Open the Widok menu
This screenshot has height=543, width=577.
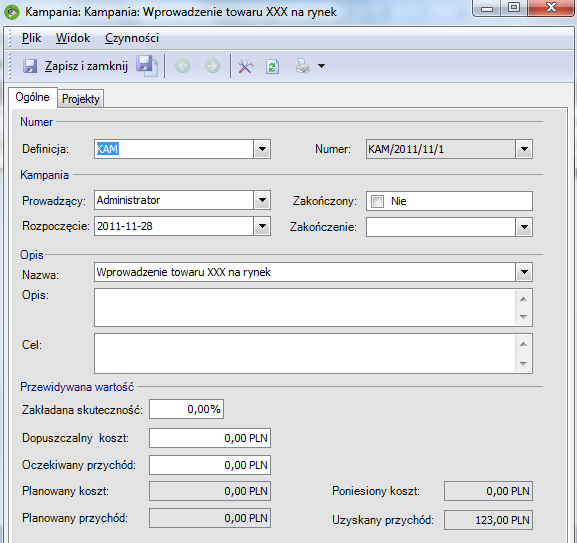click(x=73, y=38)
